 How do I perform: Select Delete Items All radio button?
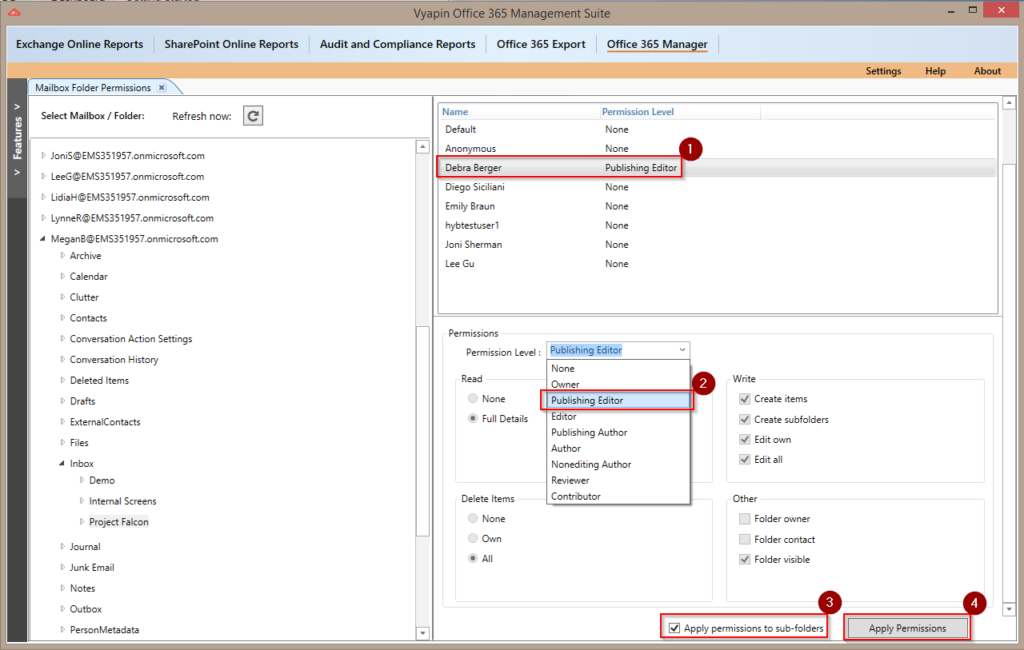473,559
